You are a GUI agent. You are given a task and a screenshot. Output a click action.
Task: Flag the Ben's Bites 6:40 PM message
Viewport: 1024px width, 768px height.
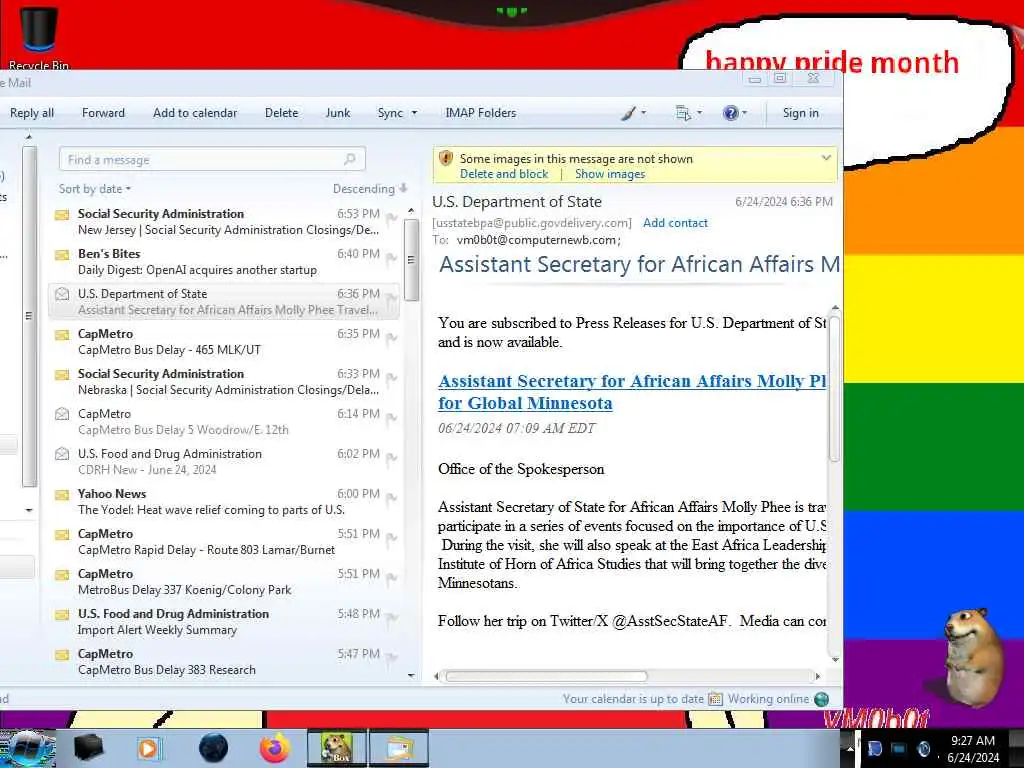pyautogui.click(x=392, y=259)
